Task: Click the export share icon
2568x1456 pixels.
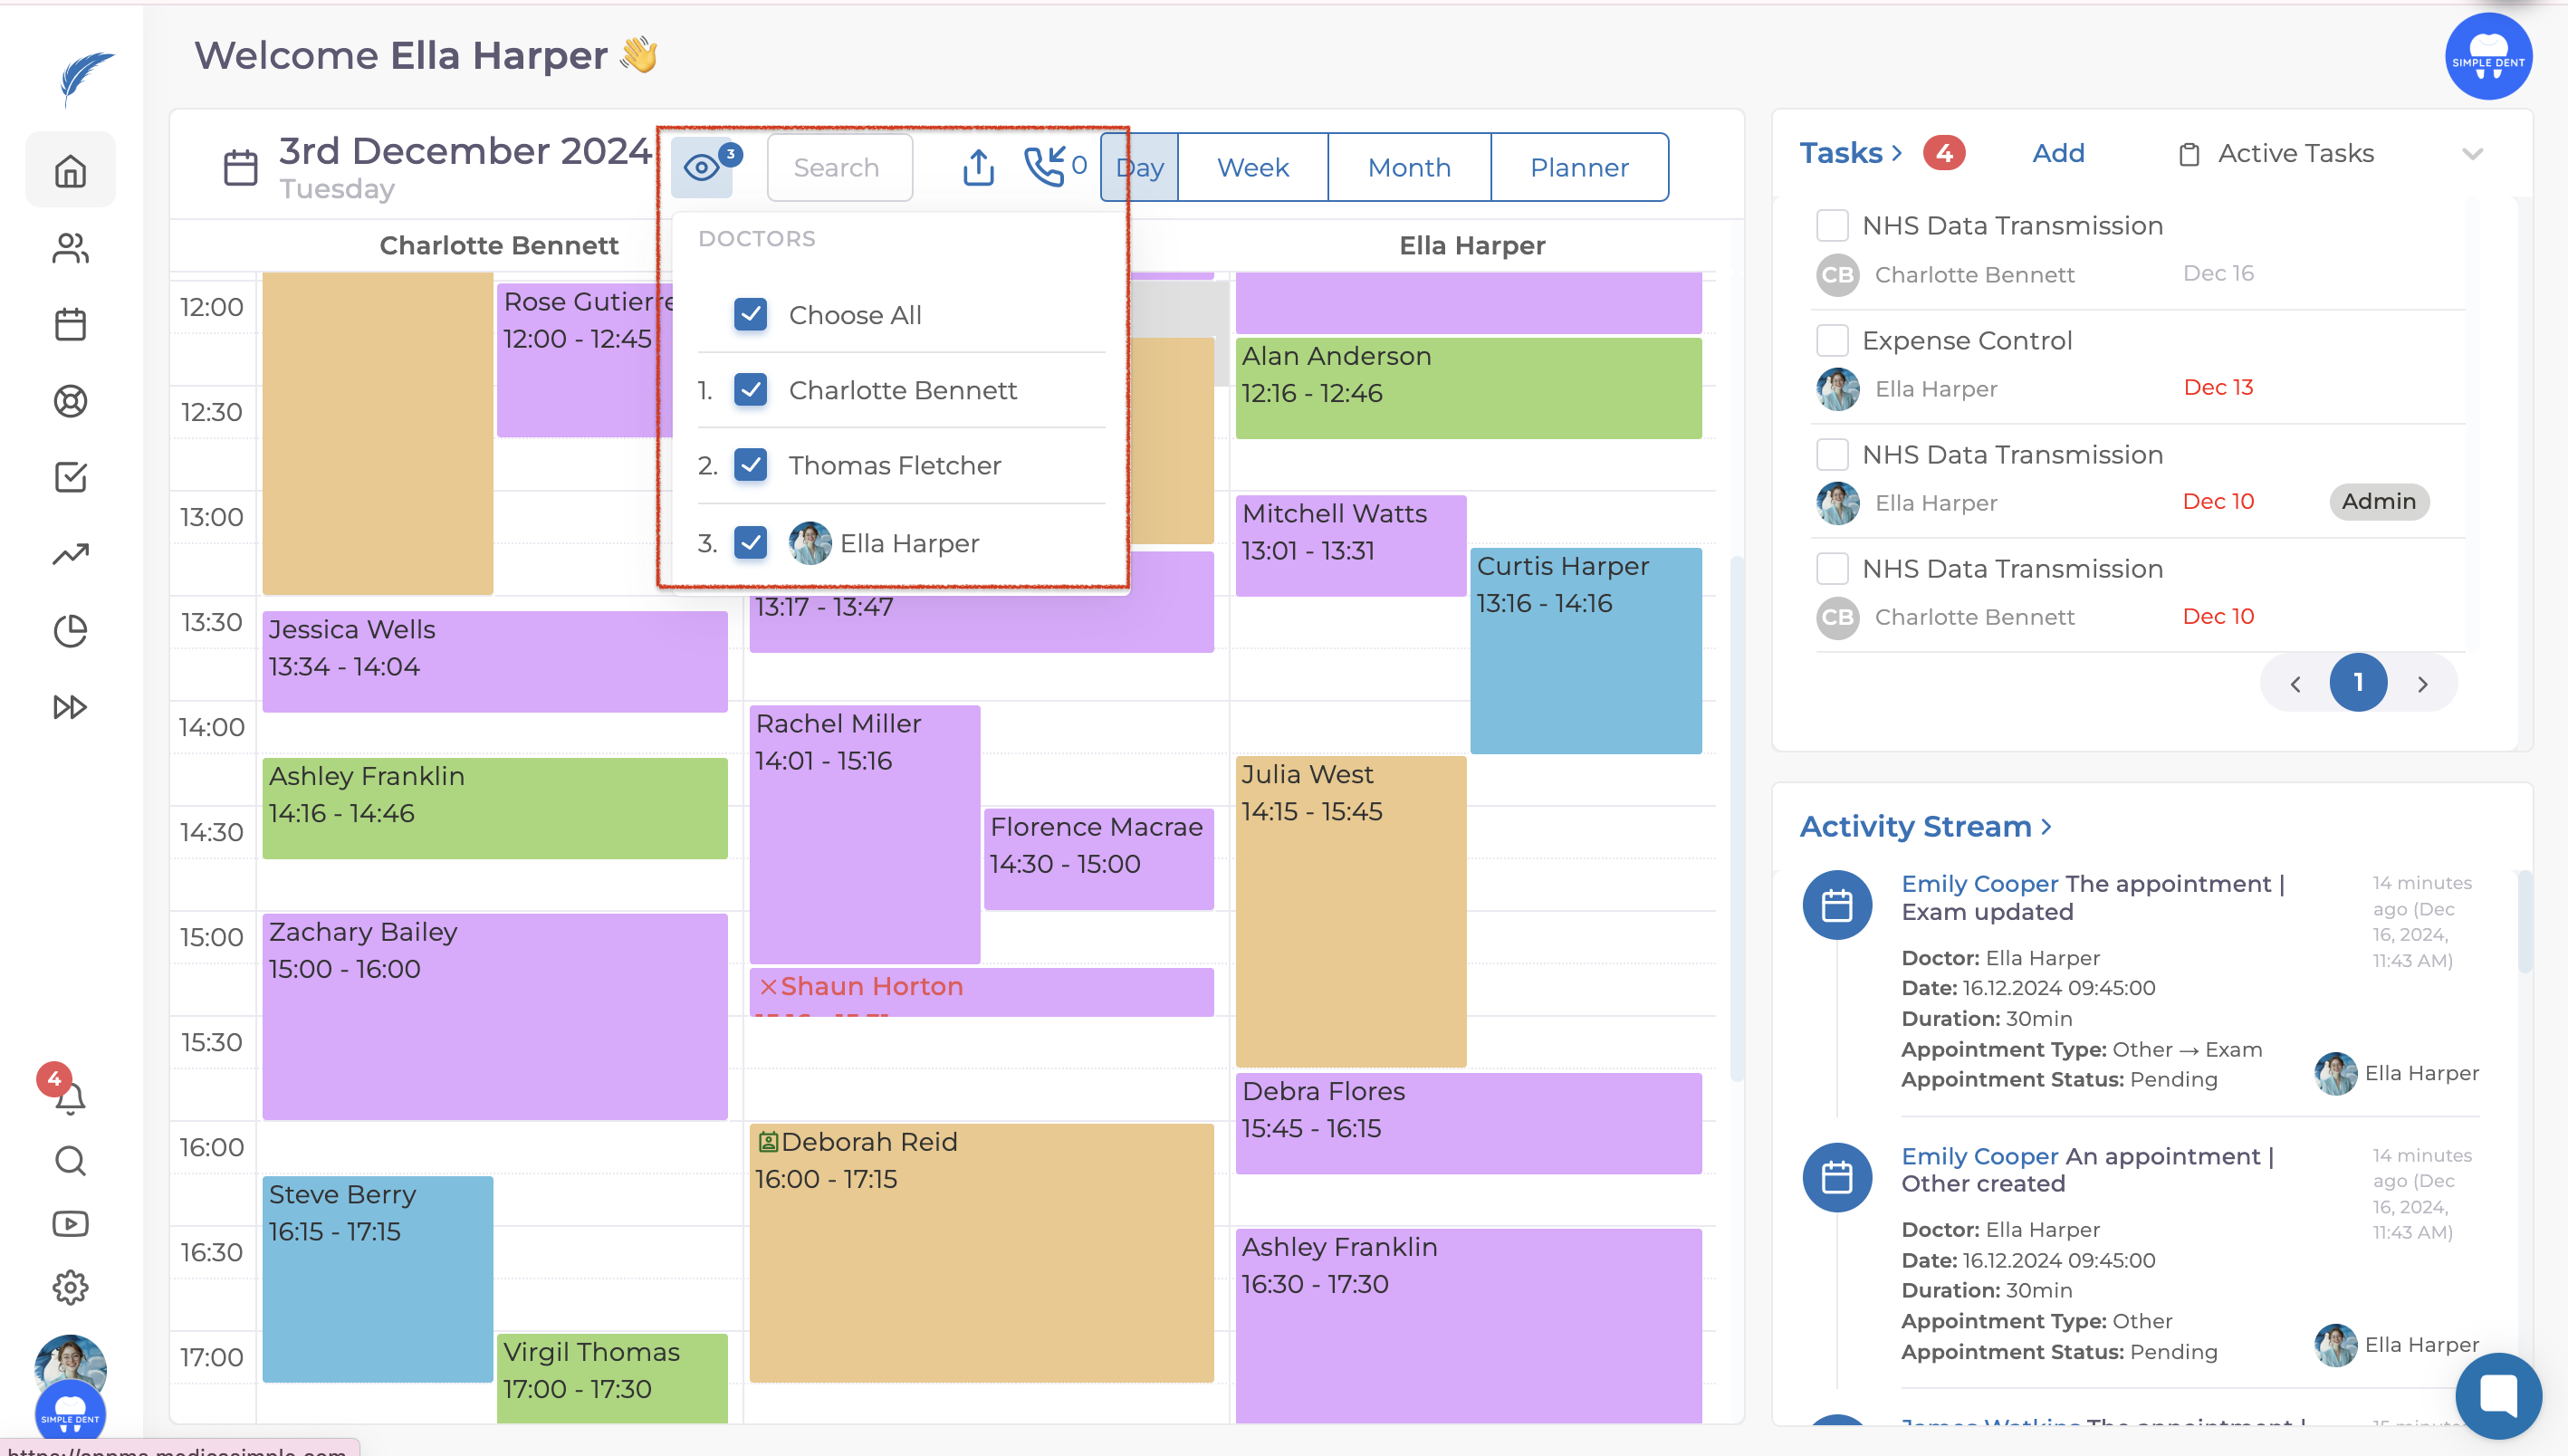Action: tap(977, 167)
